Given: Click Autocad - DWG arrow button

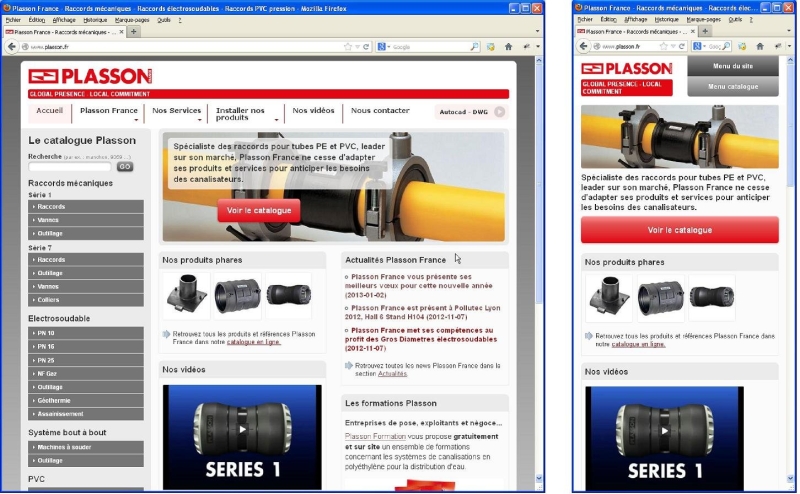Looking at the screenshot, I should tap(499, 112).
